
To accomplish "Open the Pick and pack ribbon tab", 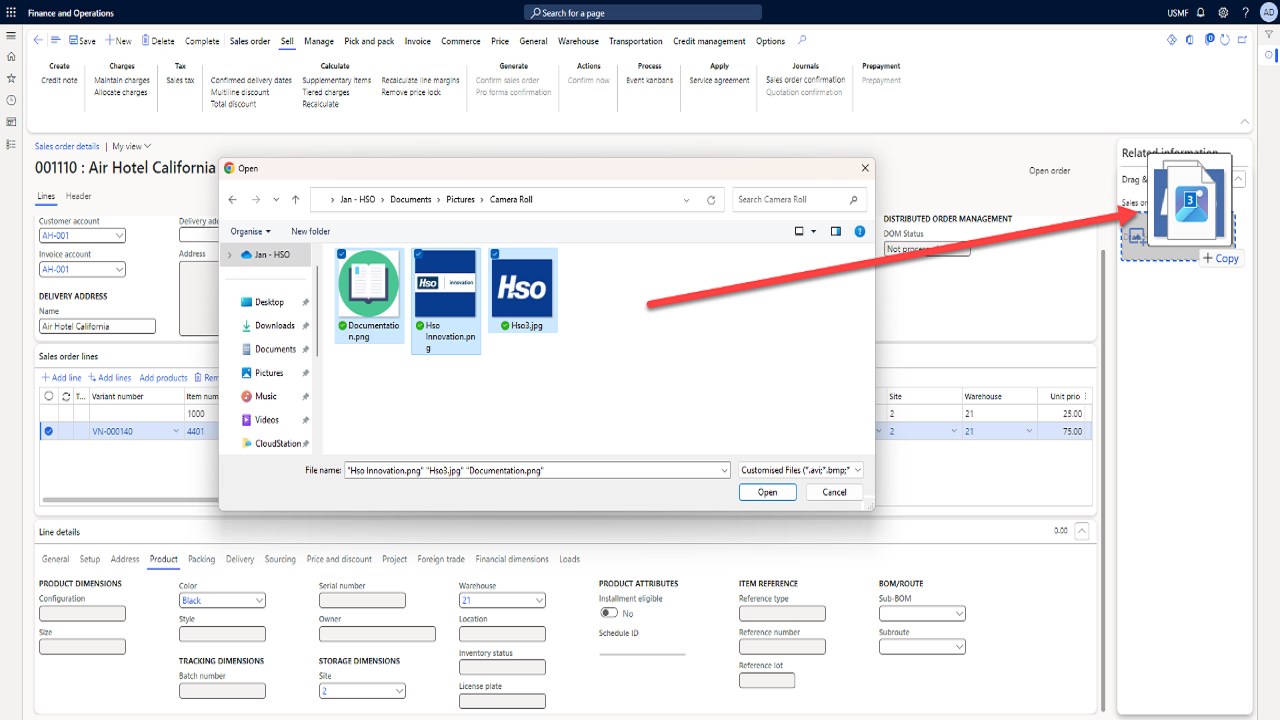I will point(369,41).
